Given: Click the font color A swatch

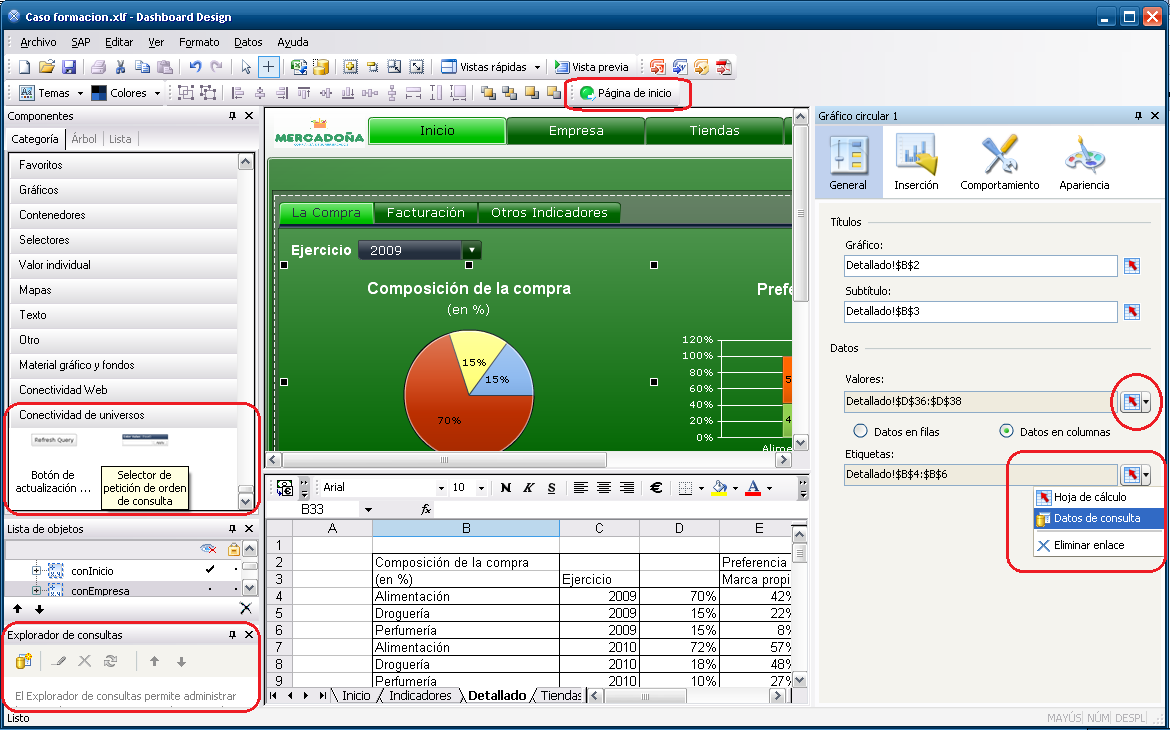Looking at the screenshot, I should [x=752, y=488].
